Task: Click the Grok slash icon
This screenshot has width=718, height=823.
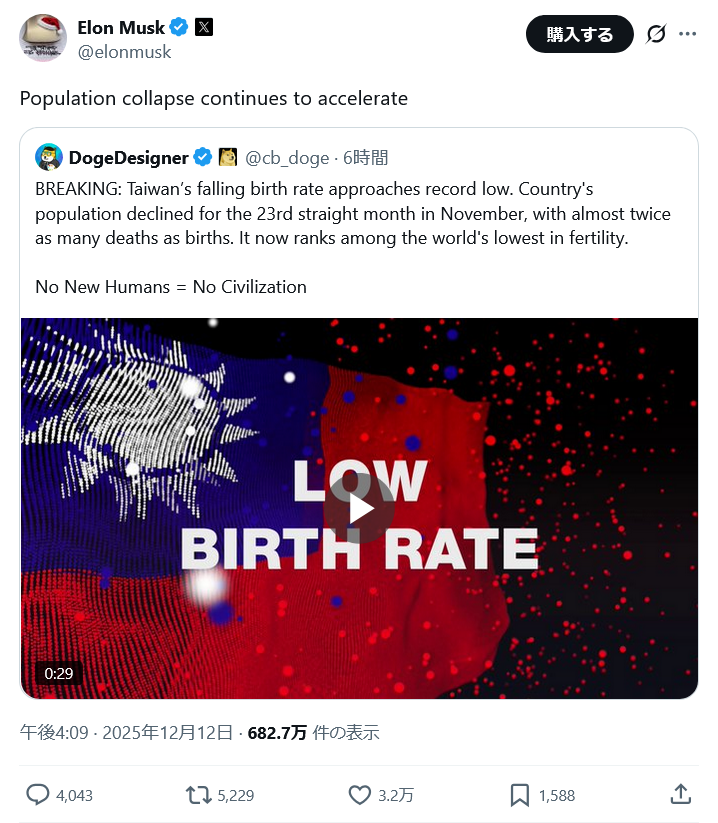Action: click(655, 34)
